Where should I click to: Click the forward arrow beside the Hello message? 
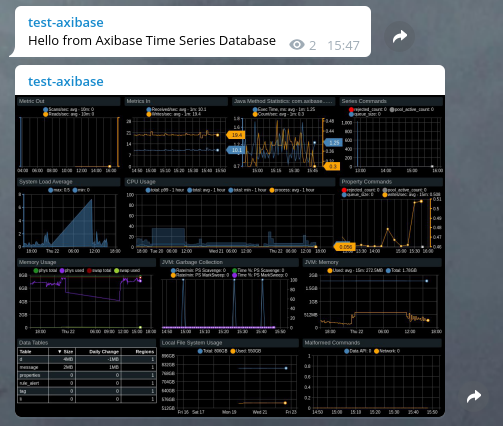pyautogui.click(x=400, y=36)
